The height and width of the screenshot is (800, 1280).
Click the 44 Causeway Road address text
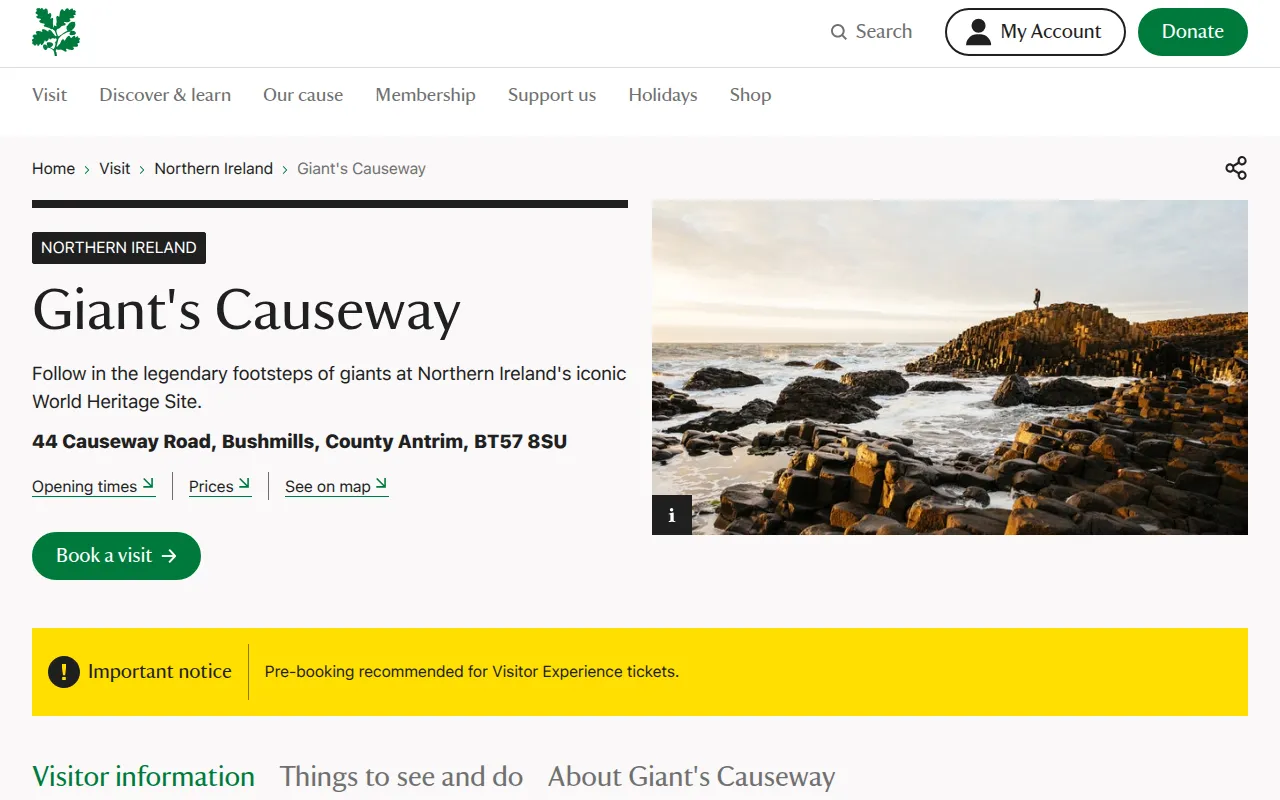click(x=300, y=441)
